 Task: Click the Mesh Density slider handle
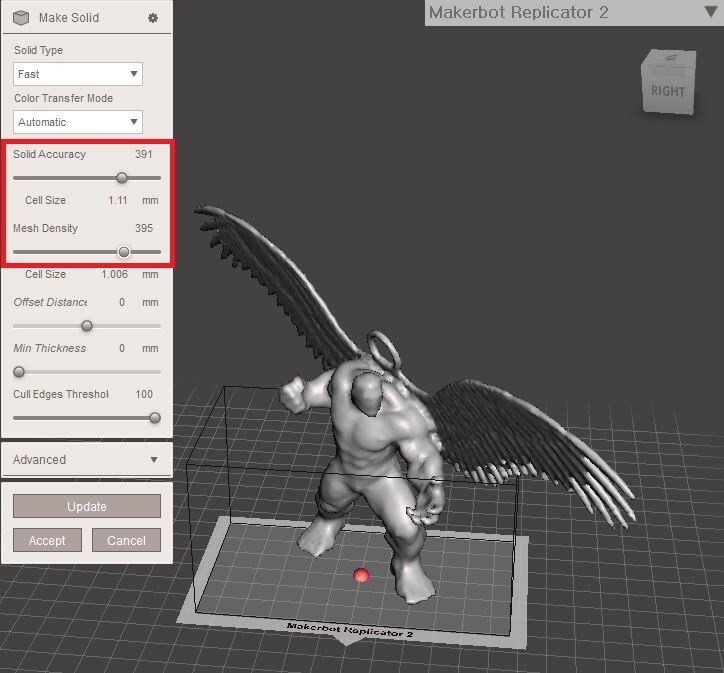(x=124, y=252)
